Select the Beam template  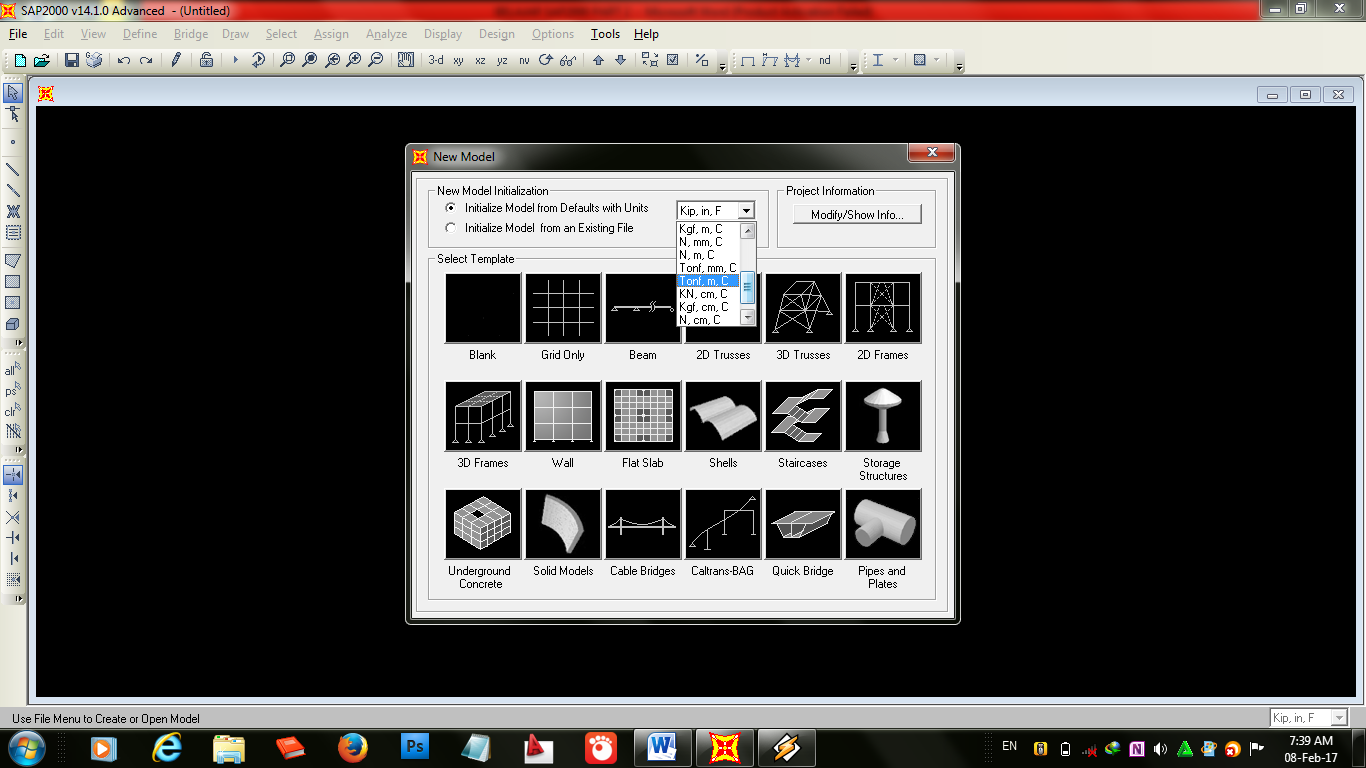643,308
